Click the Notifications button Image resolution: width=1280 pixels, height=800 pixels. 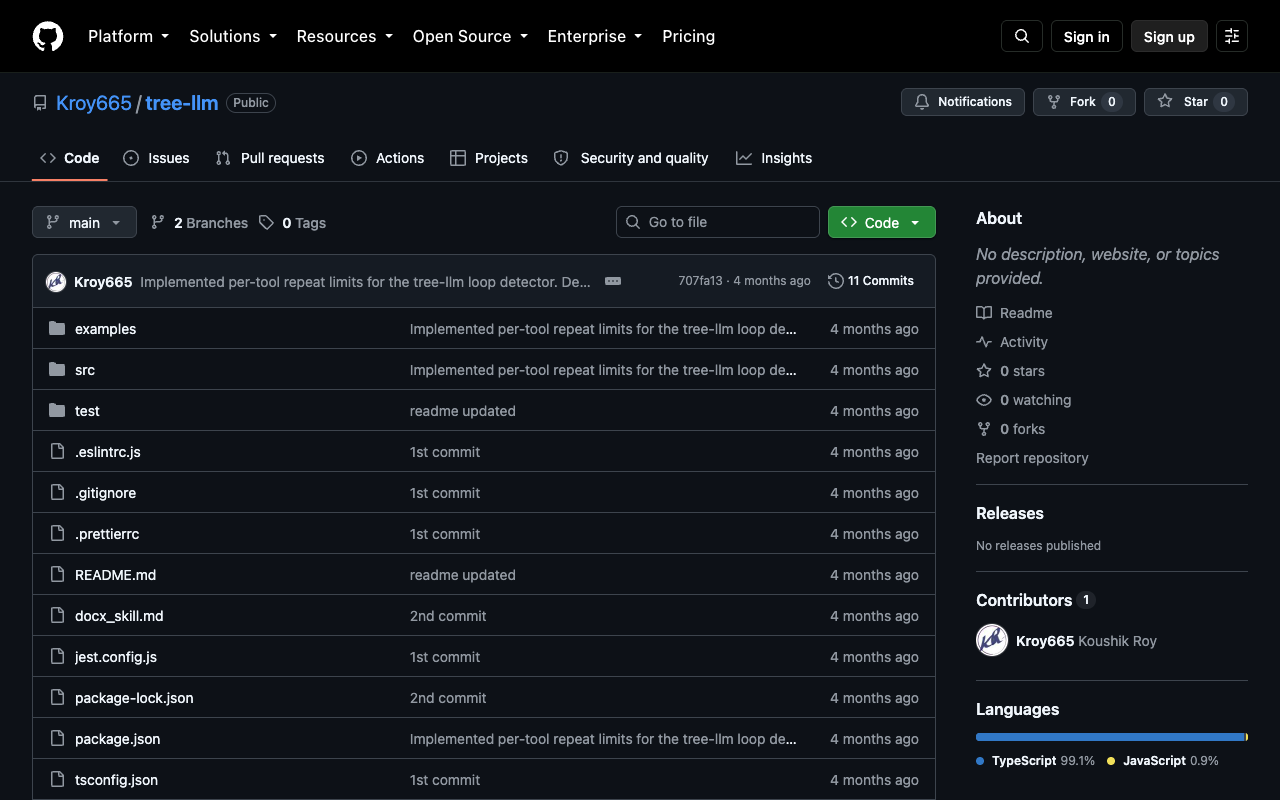pos(963,102)
